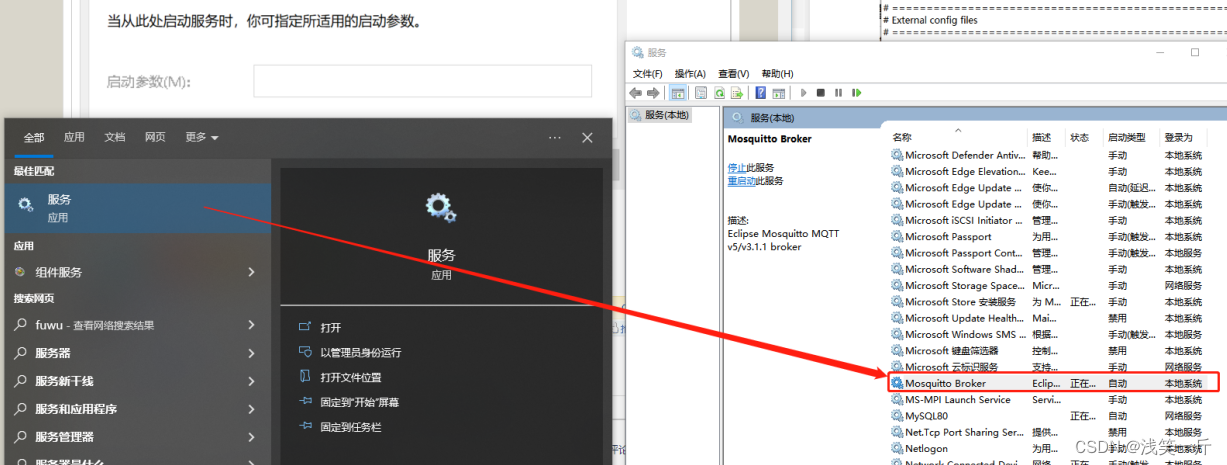Click the pin icon beside 固定到任务栏
The height and width of the screenshot is (465, 1227).
point(306,427)
